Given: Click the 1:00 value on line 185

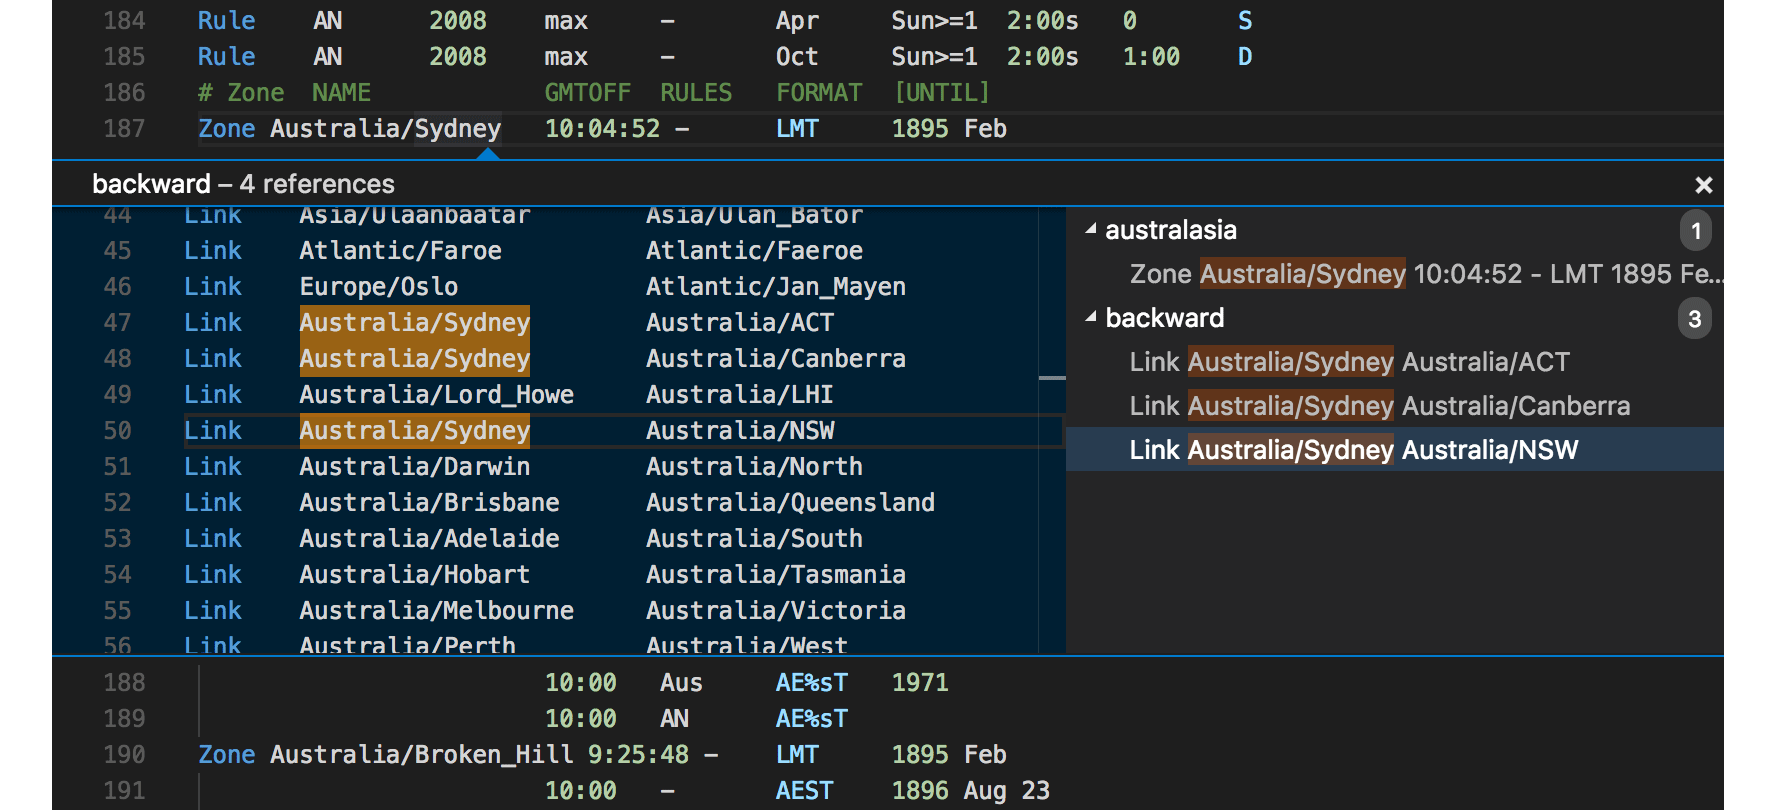Looking at the screenshot, I should tap(1151, 57).
